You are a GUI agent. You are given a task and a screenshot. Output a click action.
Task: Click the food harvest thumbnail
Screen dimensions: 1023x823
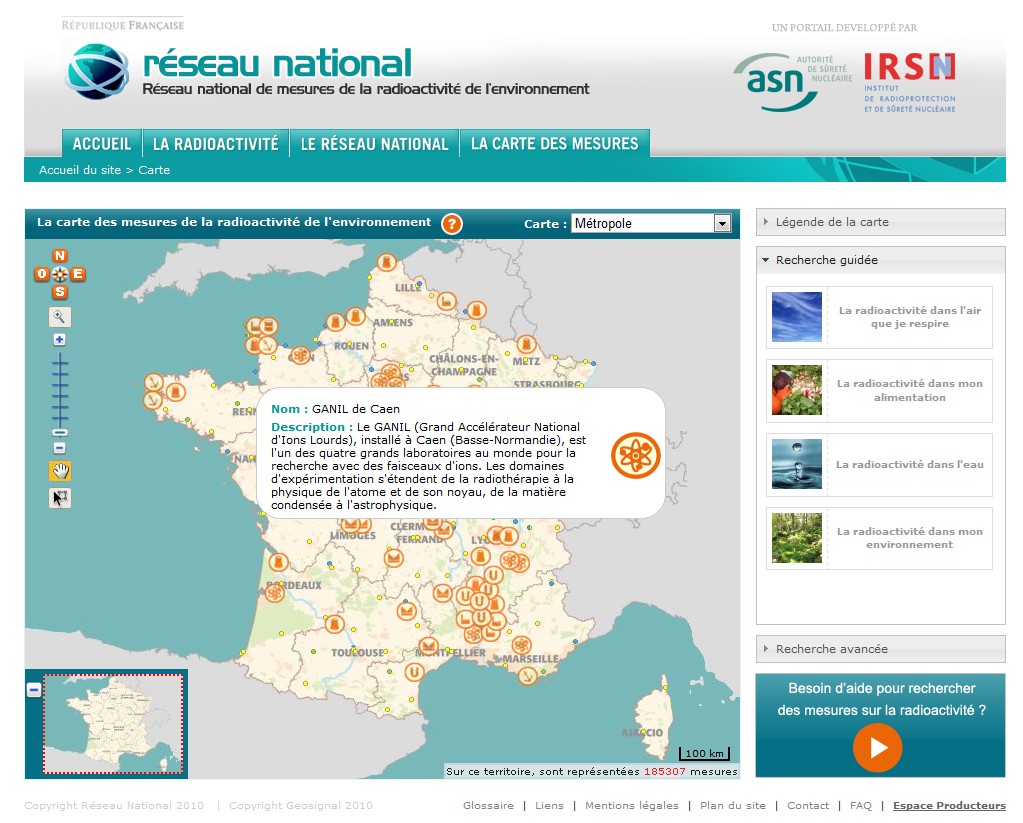pos(797,390)
